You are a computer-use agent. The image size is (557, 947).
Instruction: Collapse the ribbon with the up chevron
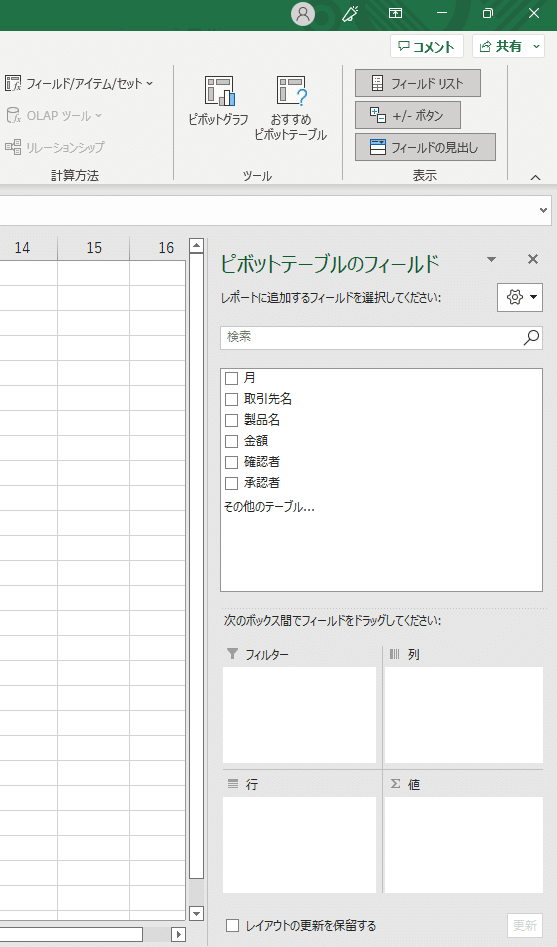tap(535, 177)
